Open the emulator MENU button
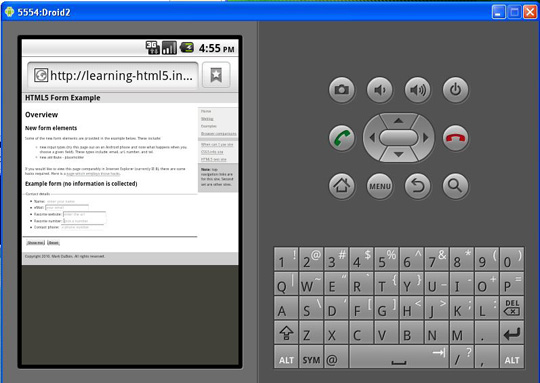The height and width of the screenshot is (383, 540). [380, 186]
